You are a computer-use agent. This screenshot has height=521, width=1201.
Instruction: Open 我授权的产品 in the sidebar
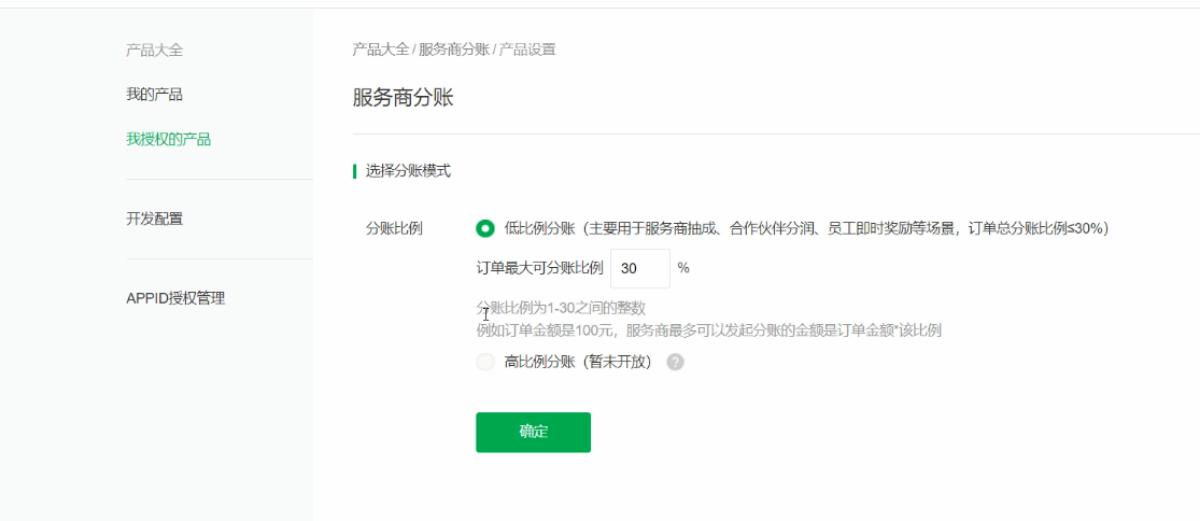click(168, 139)
